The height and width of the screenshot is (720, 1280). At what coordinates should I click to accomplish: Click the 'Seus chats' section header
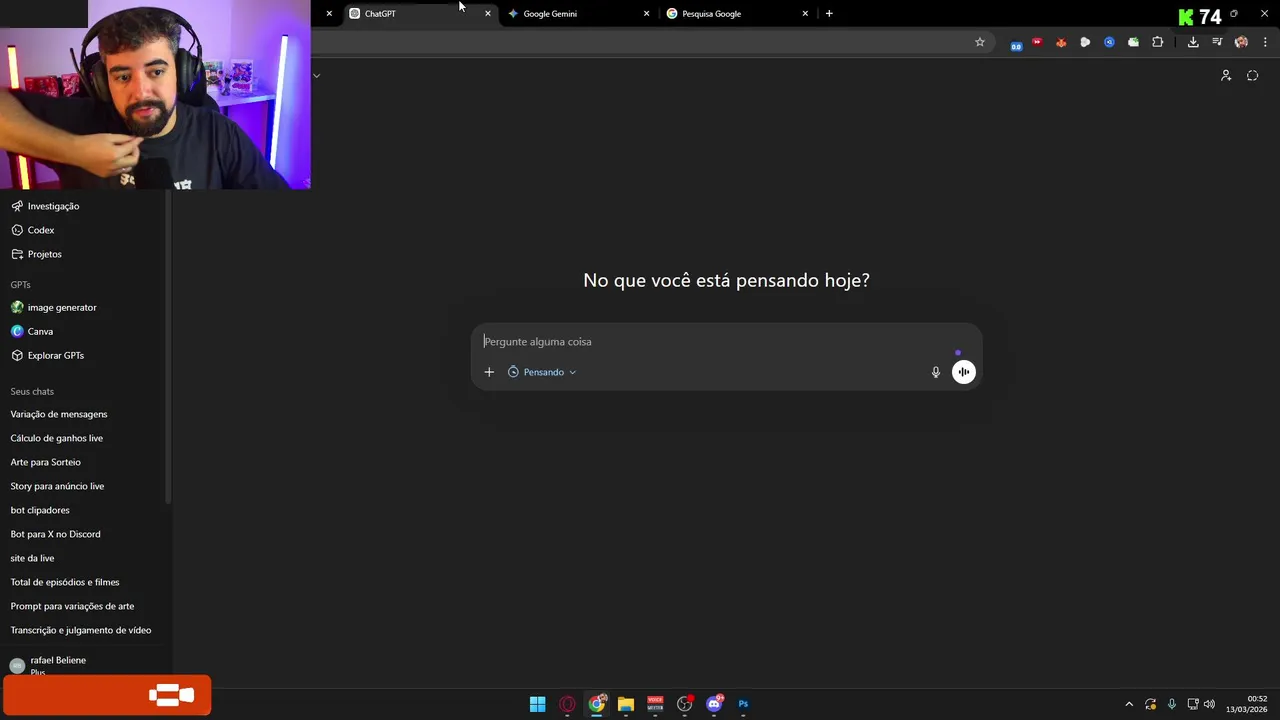(x=32, y=391)
